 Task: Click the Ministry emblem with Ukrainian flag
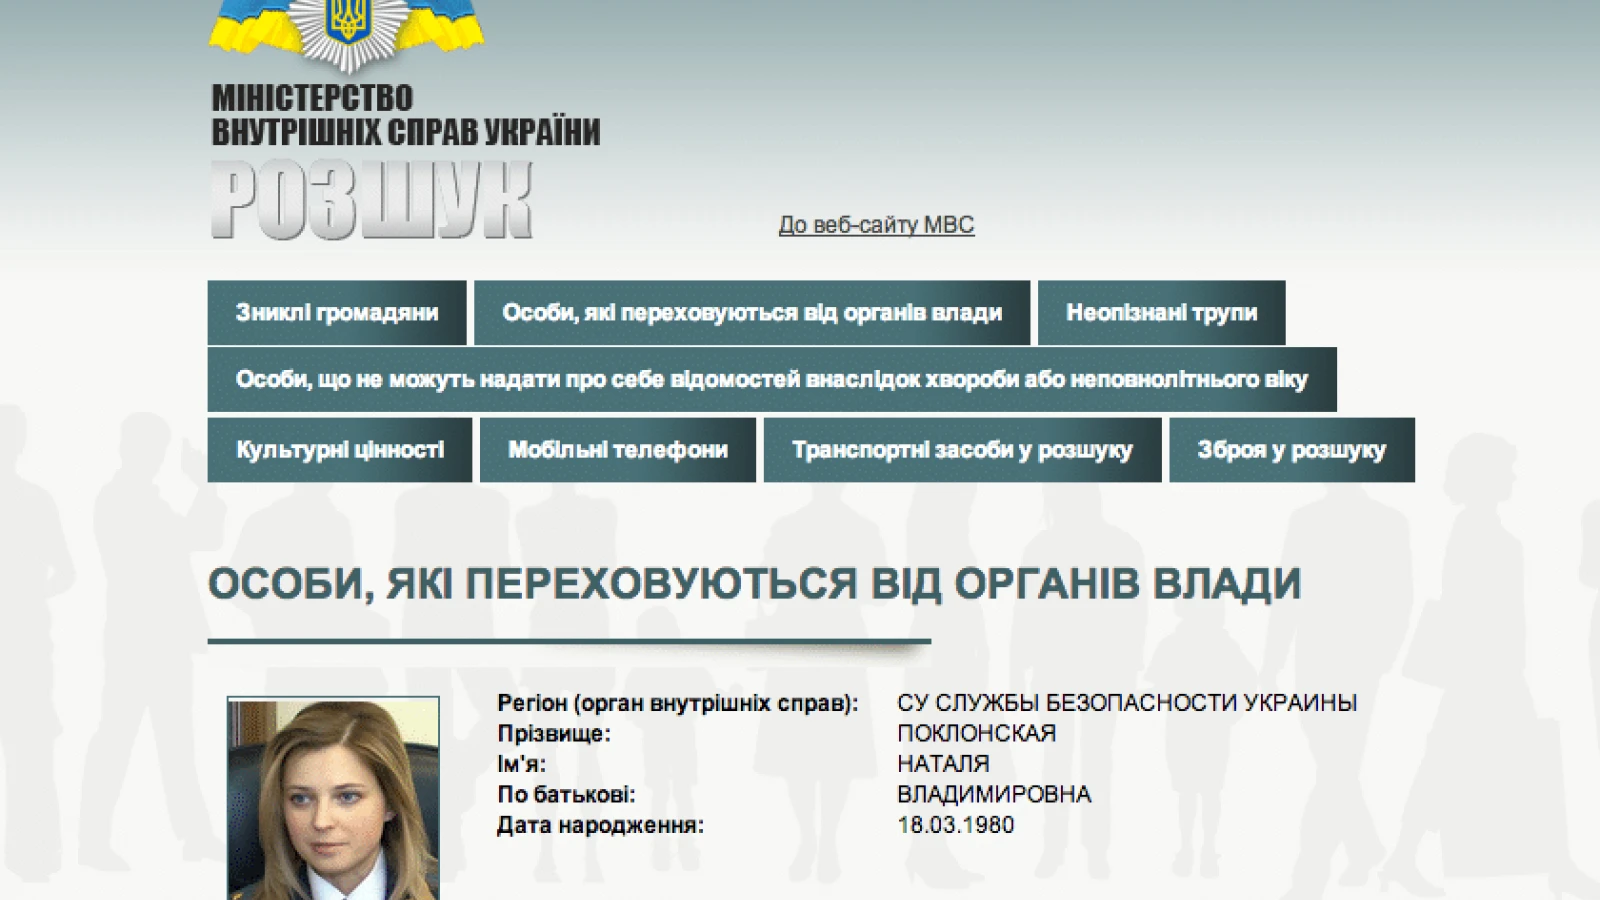tap(346, 32)
